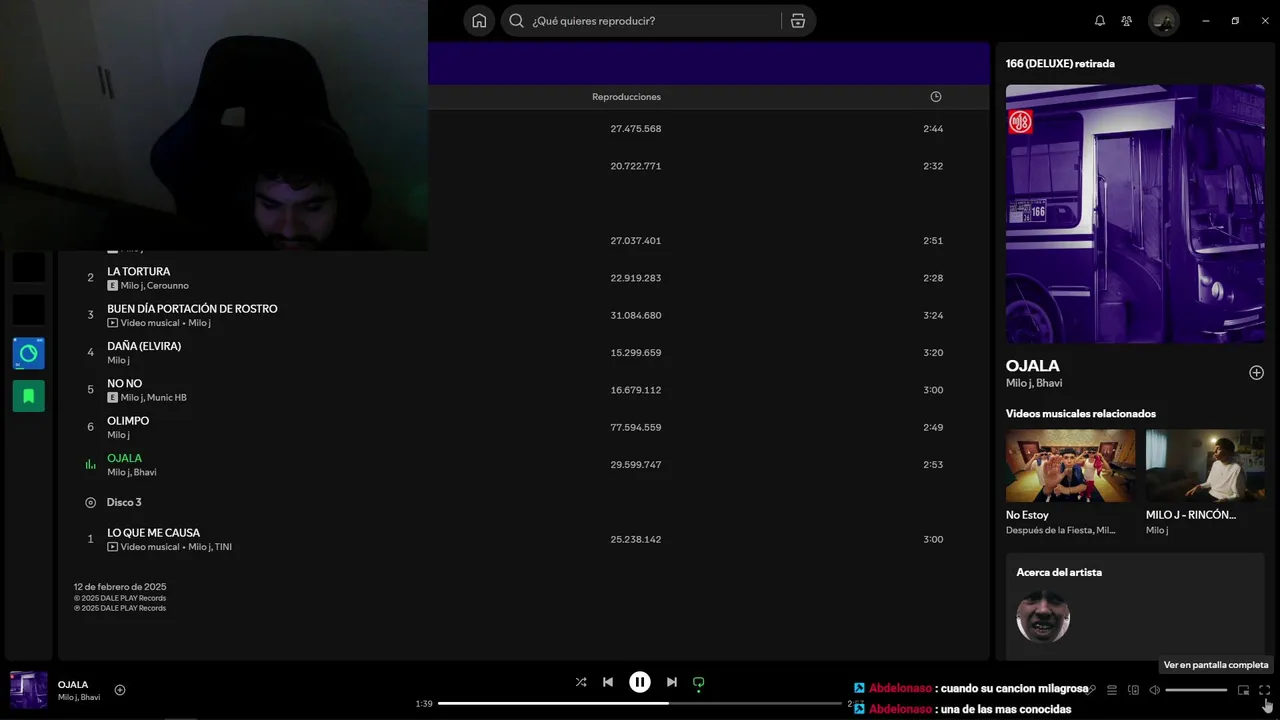Click the Disco 3 disc icon
This screenshot has width=1280, height=720.
(90, 502)
